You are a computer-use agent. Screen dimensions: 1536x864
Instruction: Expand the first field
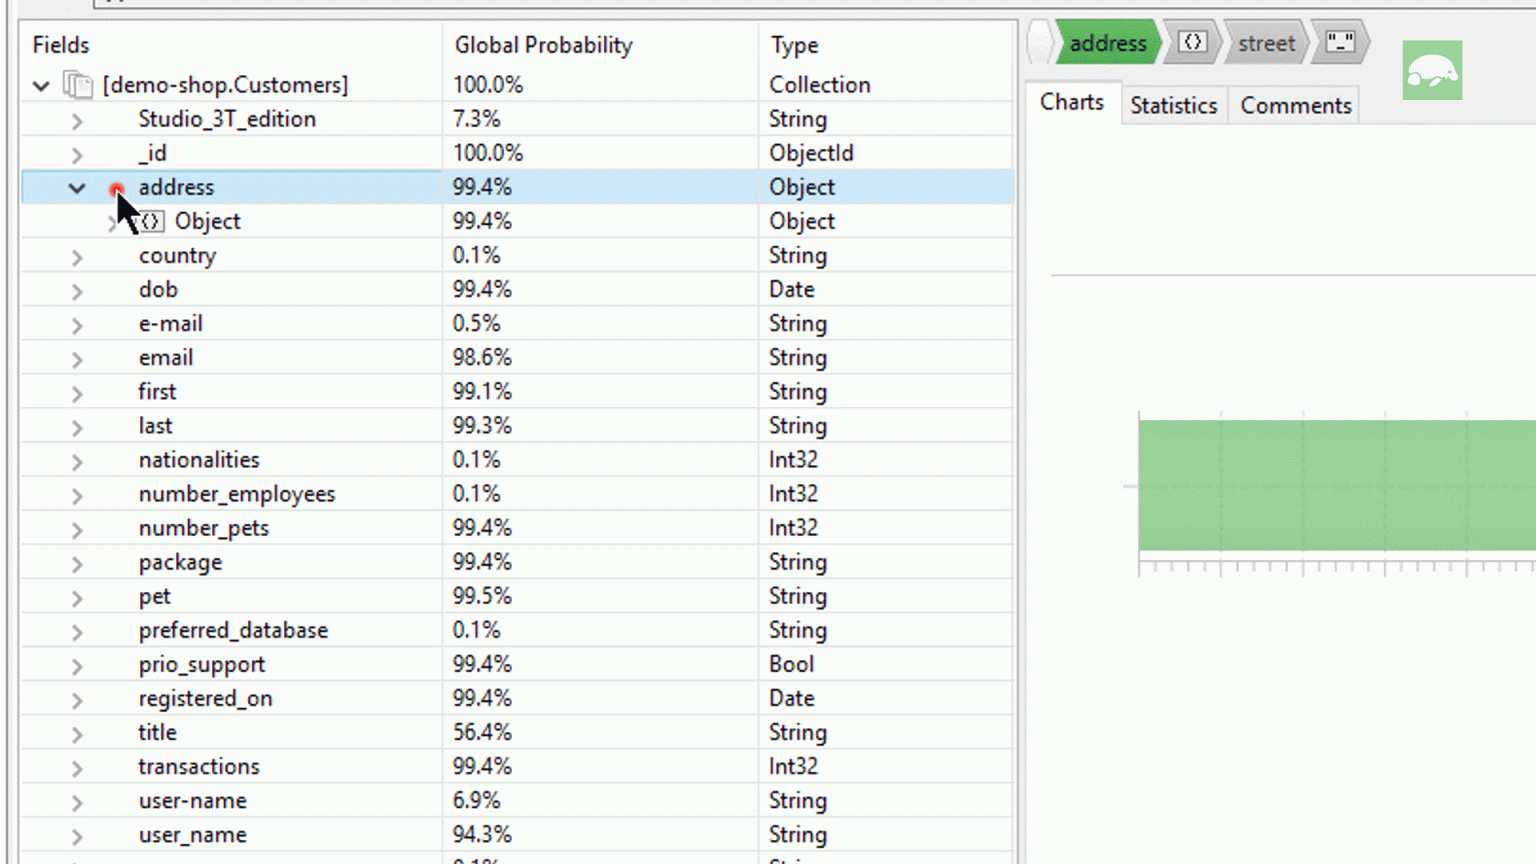coord(77,393)
